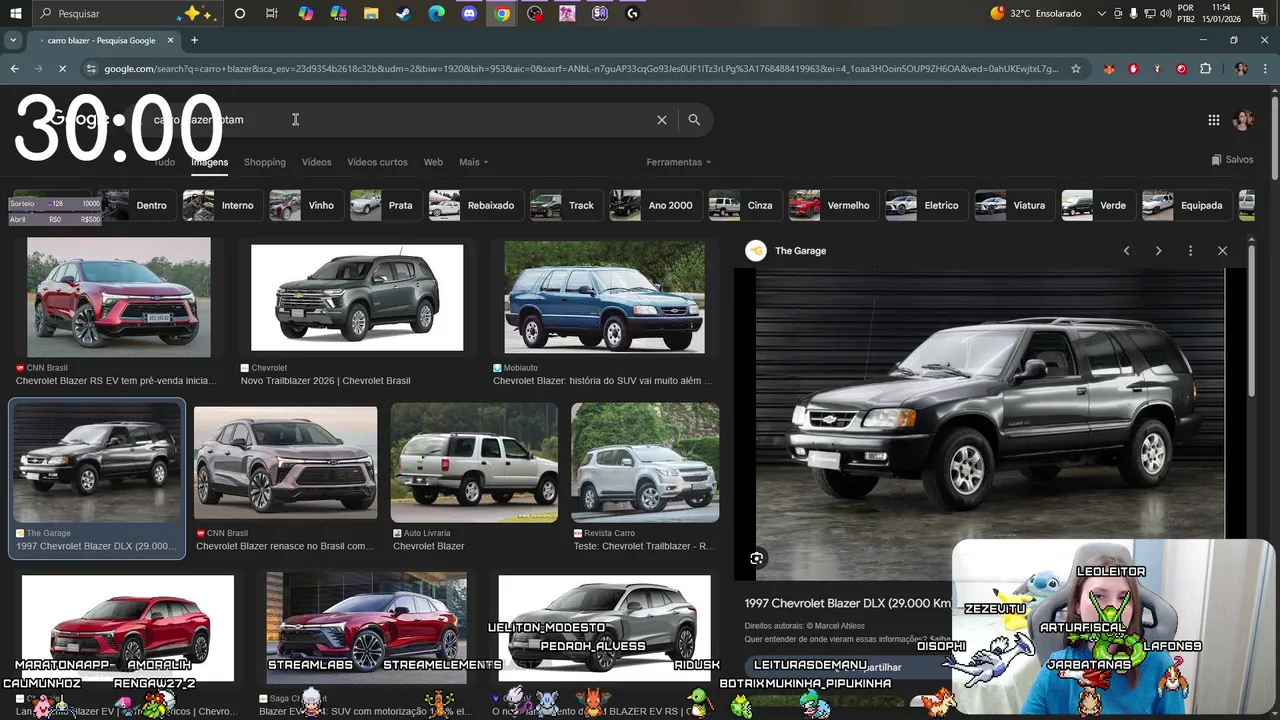Click the address bar URL
The width and height of the screenshot is (1280, 720).
(x=580, y=68)
